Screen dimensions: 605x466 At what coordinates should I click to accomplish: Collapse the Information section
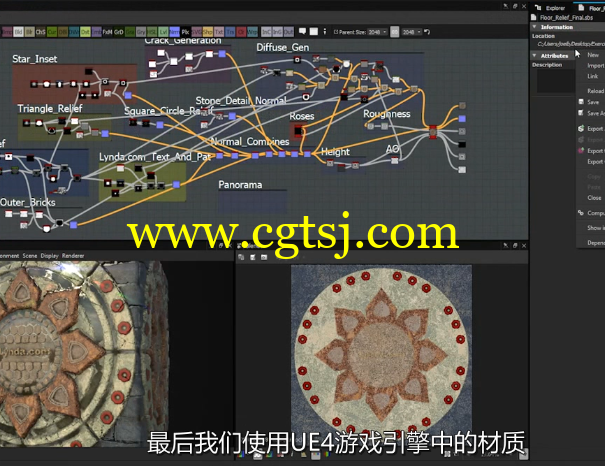tap(534, 27)
